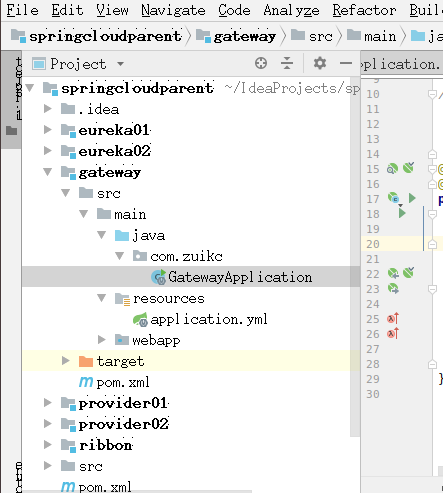Expand the .idea folder
443x493 pixels.
(48, 109)
